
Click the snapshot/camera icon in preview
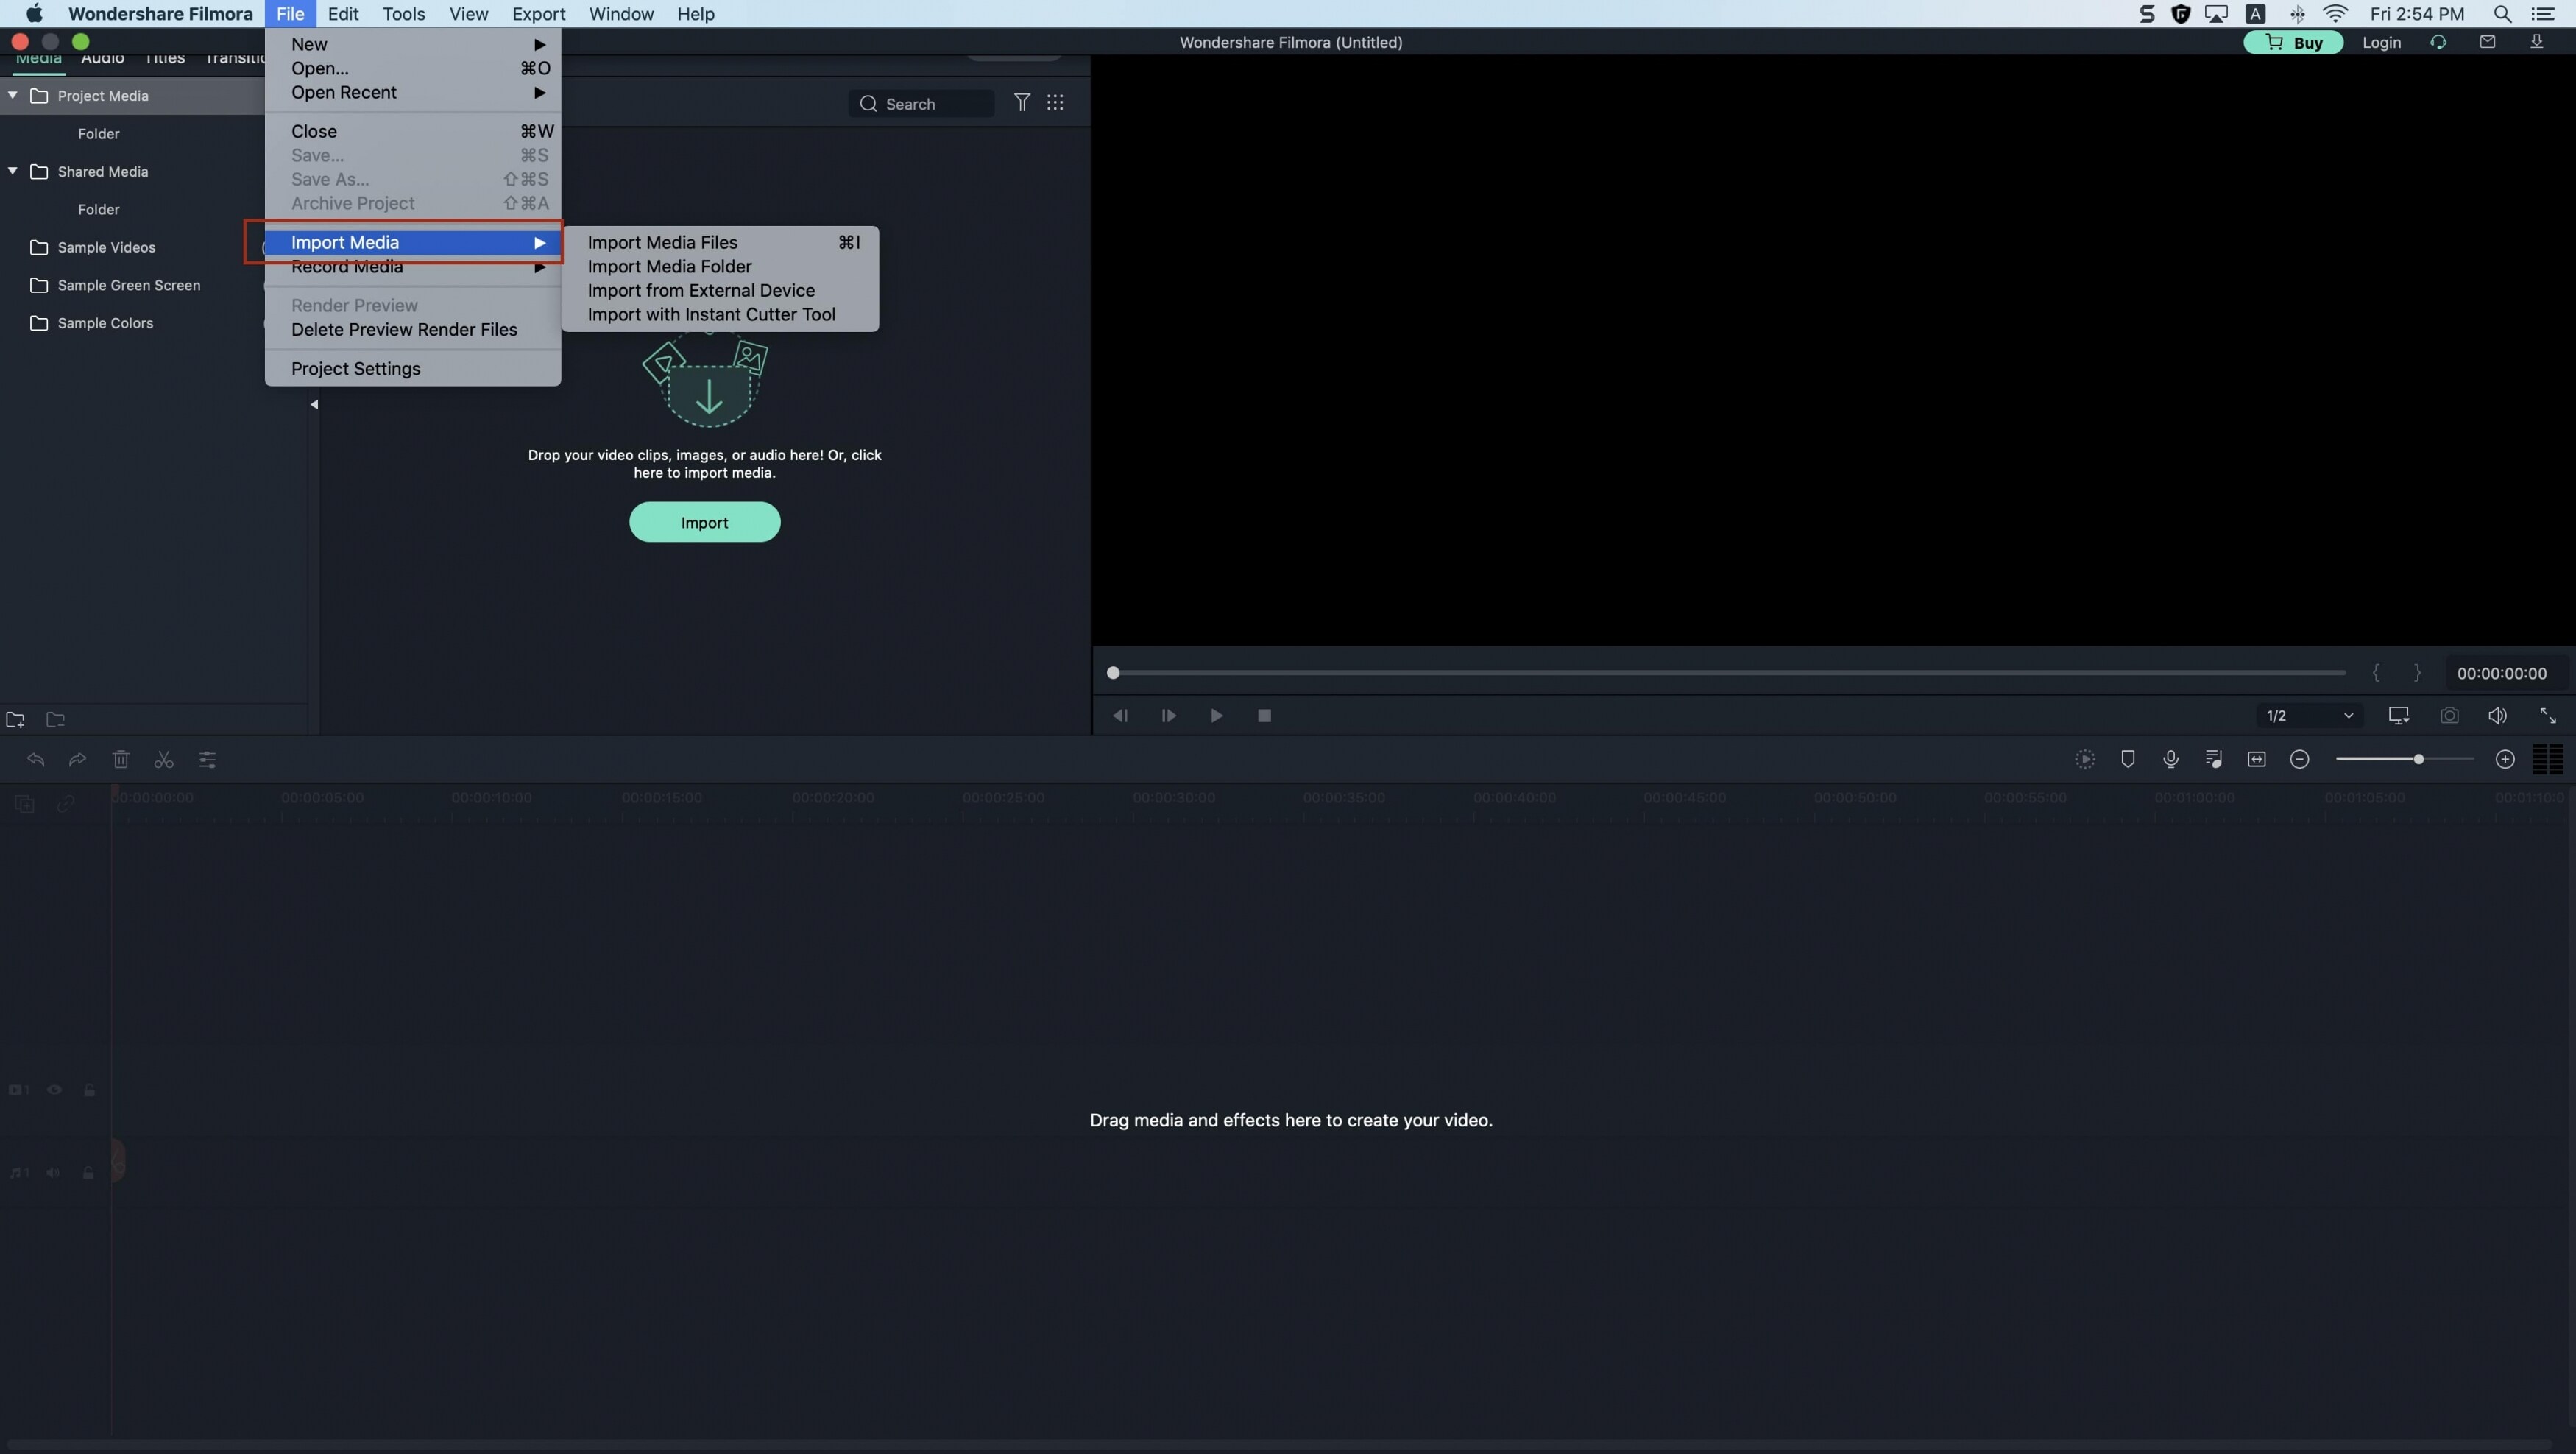pyautogui.click(x=2449, y=715)
